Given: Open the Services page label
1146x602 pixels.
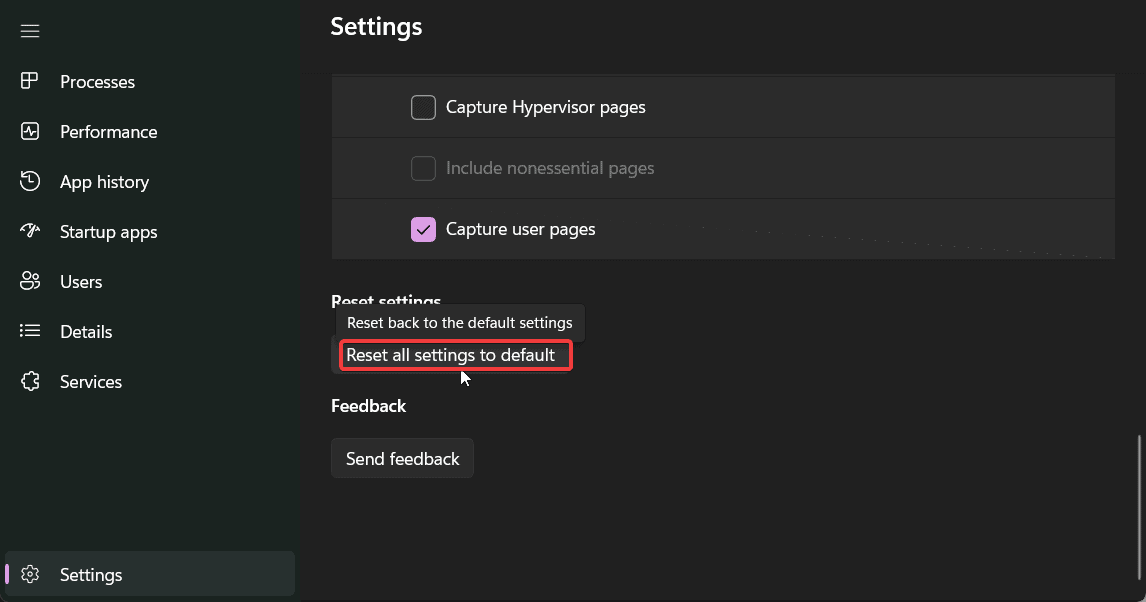Looking at the screenshot, I should (x=91, y=382).
